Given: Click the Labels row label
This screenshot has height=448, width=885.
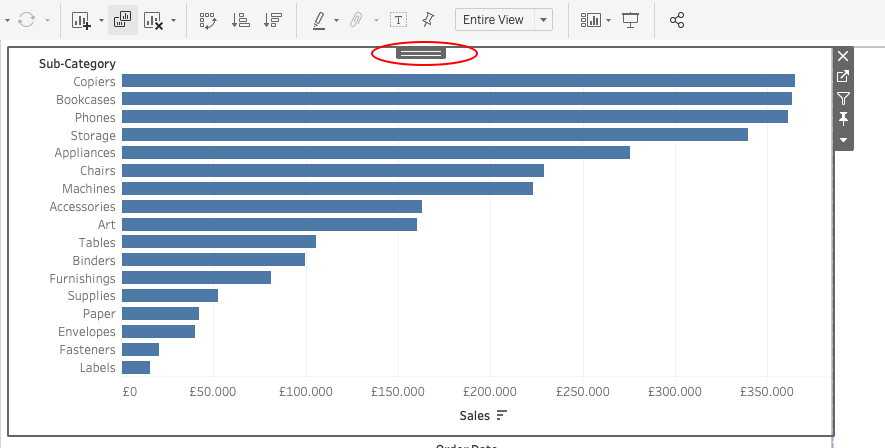Looking at the screenshot, I should tap(98, 367).
